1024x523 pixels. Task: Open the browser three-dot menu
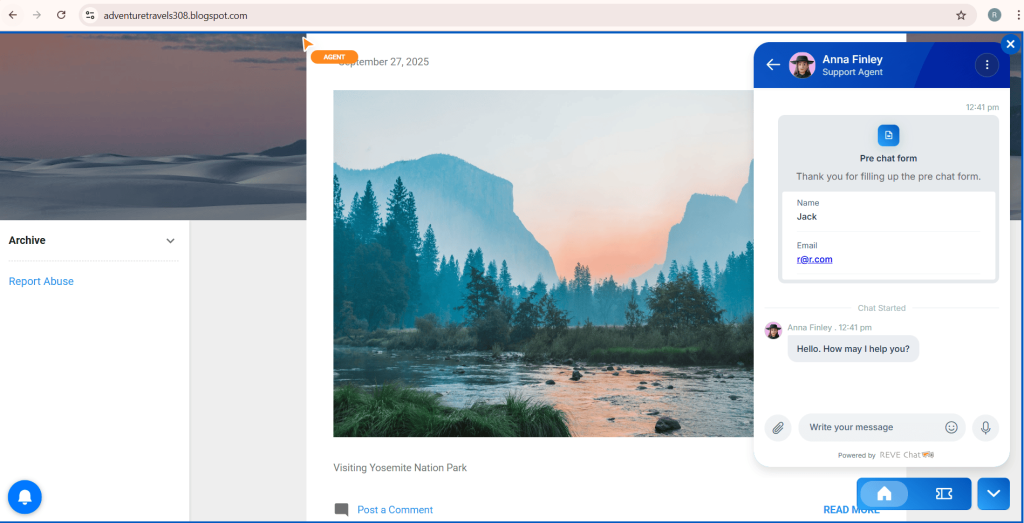pyautogui.click(x=1018, y=15)
